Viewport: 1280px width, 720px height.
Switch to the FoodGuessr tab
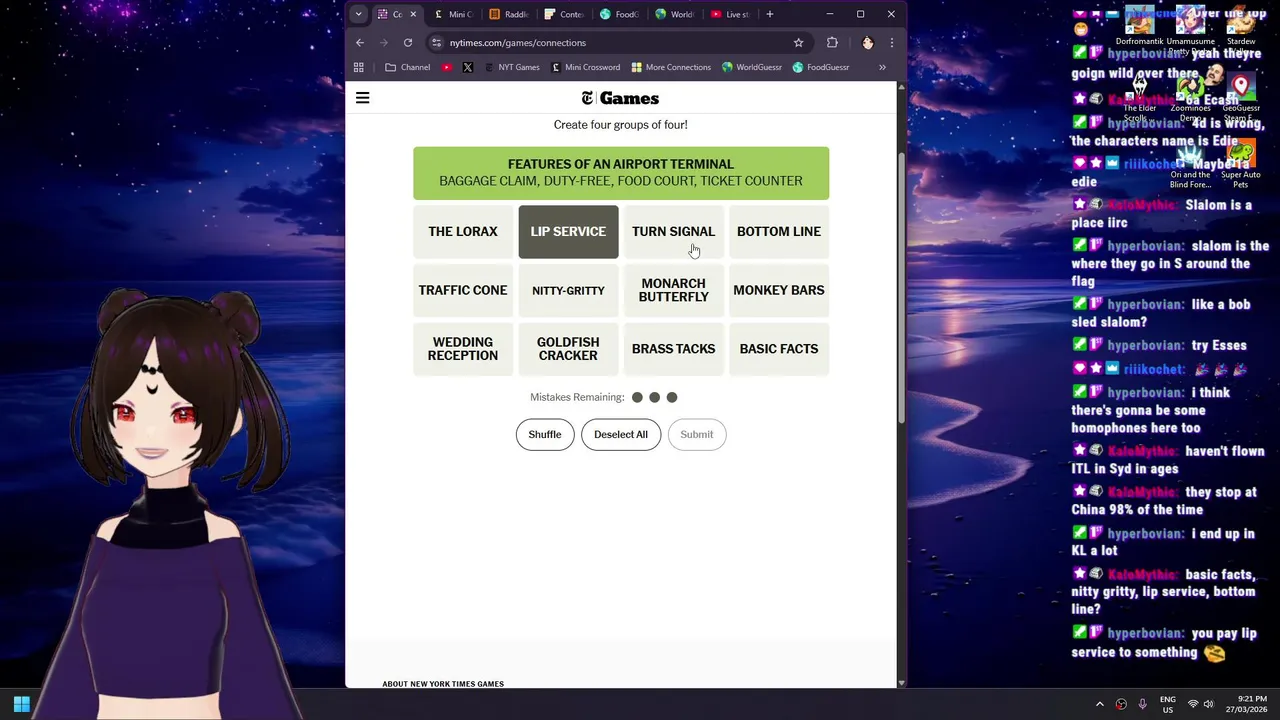tap(619, 14)
